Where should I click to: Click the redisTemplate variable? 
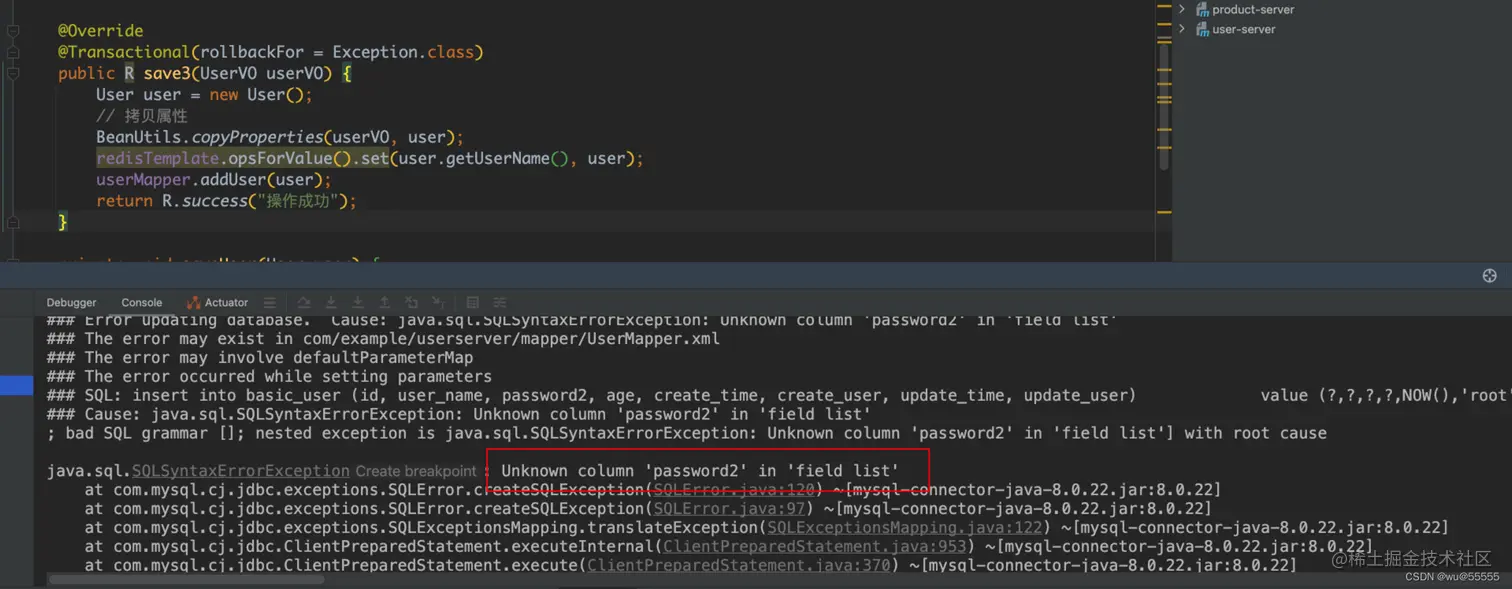pos(157,159)
